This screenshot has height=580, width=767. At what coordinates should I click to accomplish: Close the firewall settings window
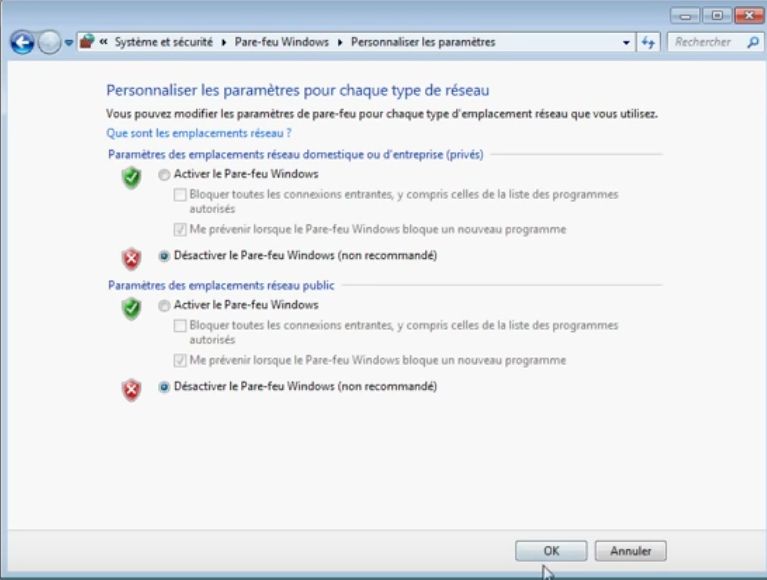point(749,16)
